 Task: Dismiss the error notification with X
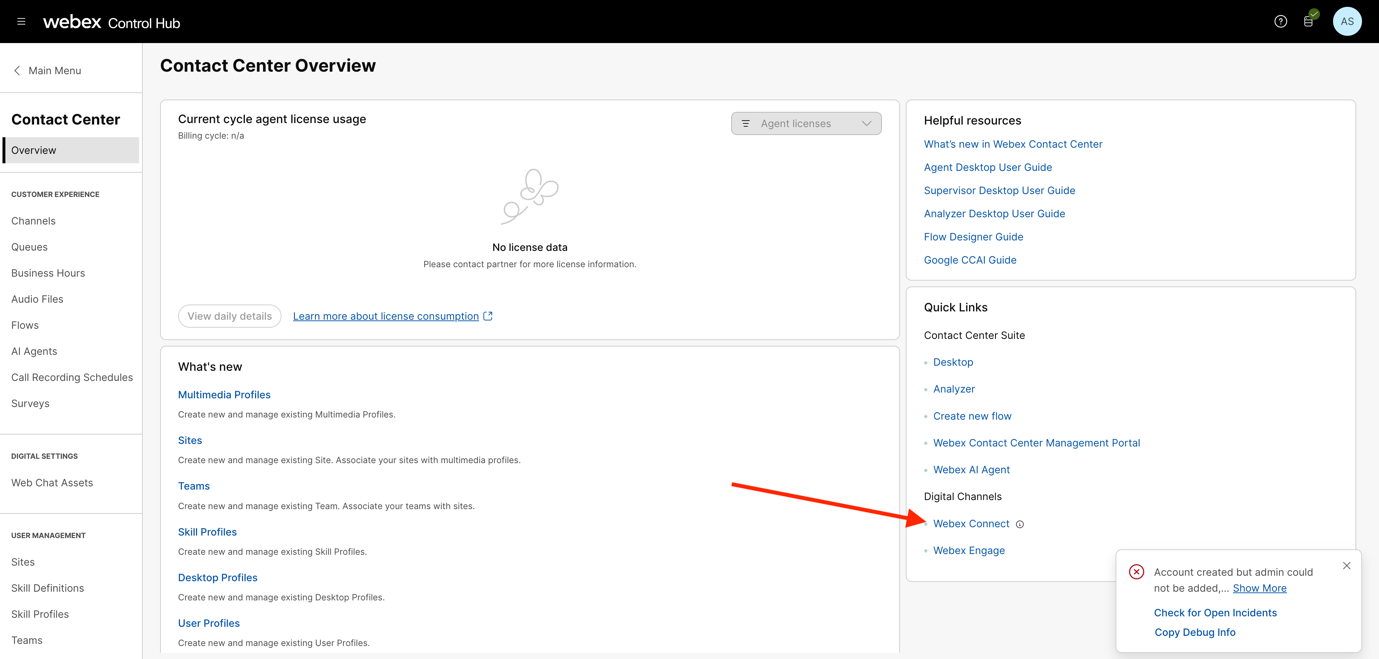(1346, 566)
